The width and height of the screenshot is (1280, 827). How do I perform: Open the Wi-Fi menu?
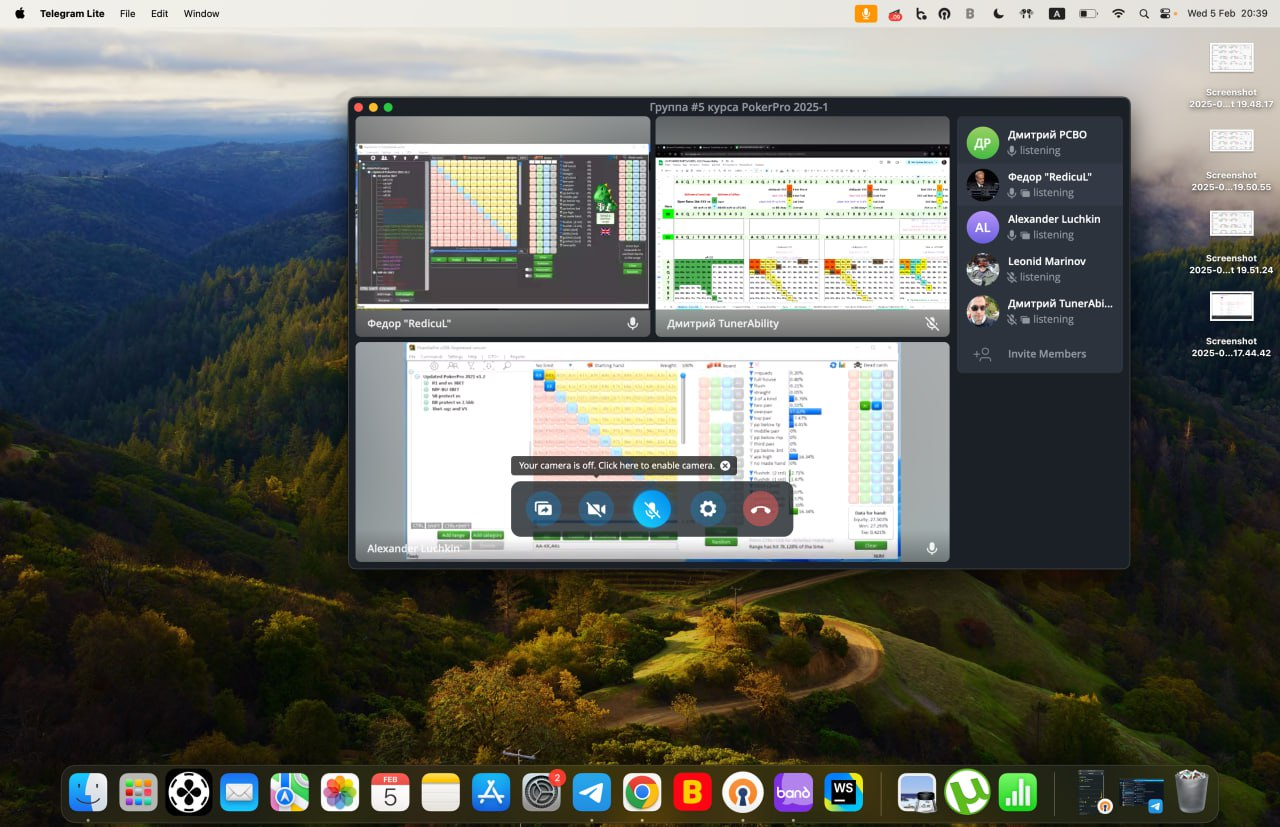point(1118,14)
